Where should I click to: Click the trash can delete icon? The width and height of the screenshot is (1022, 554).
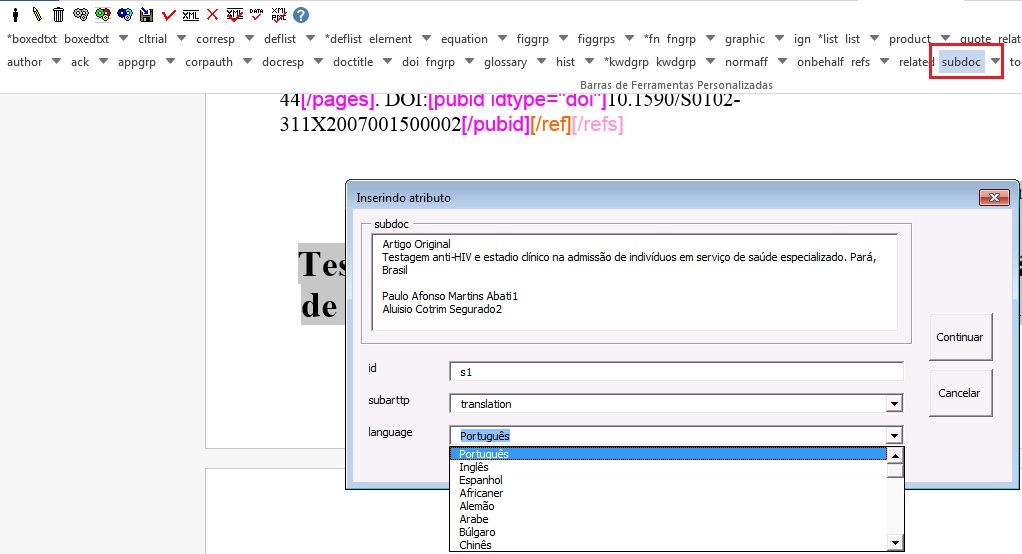tap(58, 15)
